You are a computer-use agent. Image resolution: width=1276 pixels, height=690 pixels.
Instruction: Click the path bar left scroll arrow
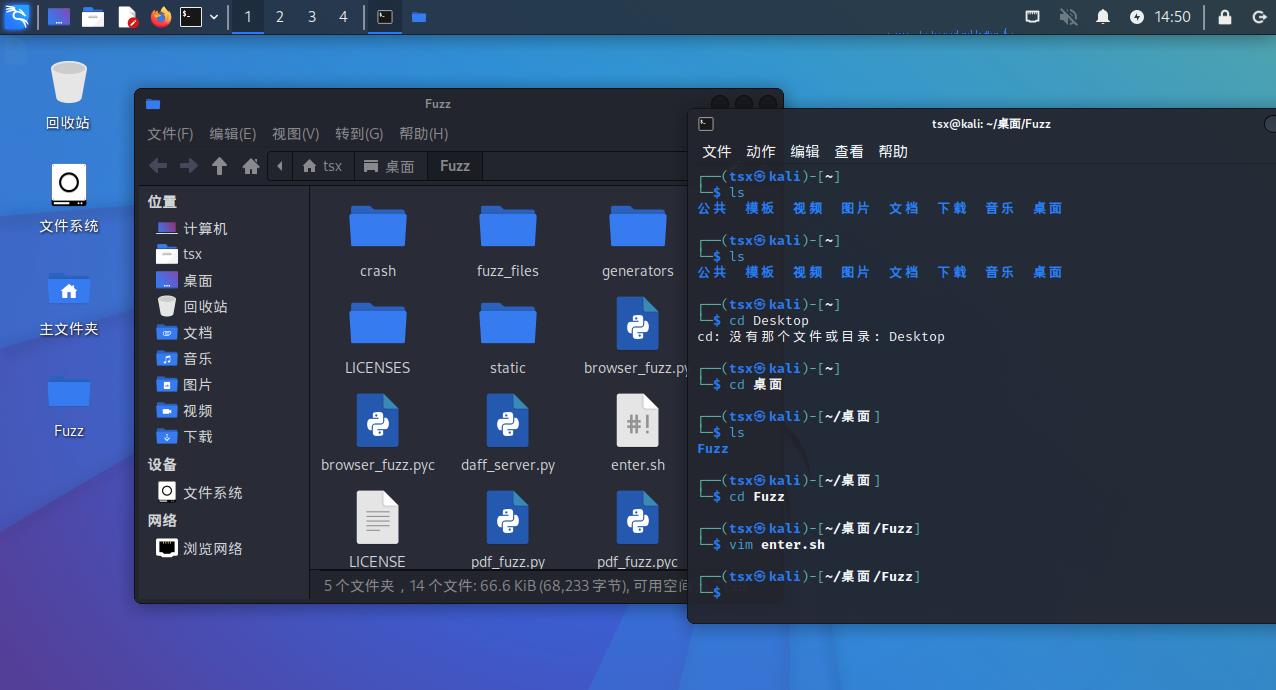click(x=280, y=166)
